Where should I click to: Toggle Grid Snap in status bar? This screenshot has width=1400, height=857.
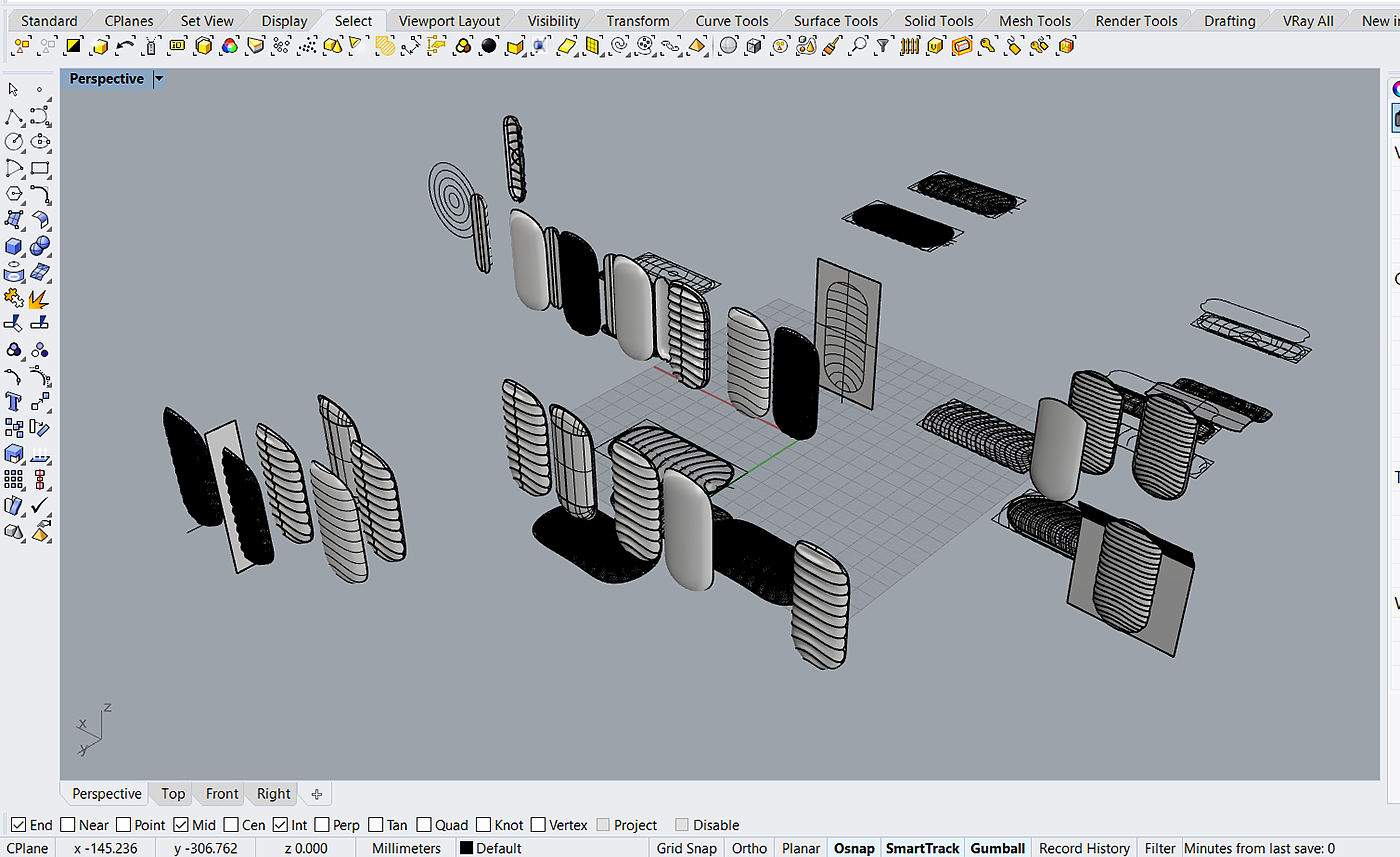coord(686,848)
